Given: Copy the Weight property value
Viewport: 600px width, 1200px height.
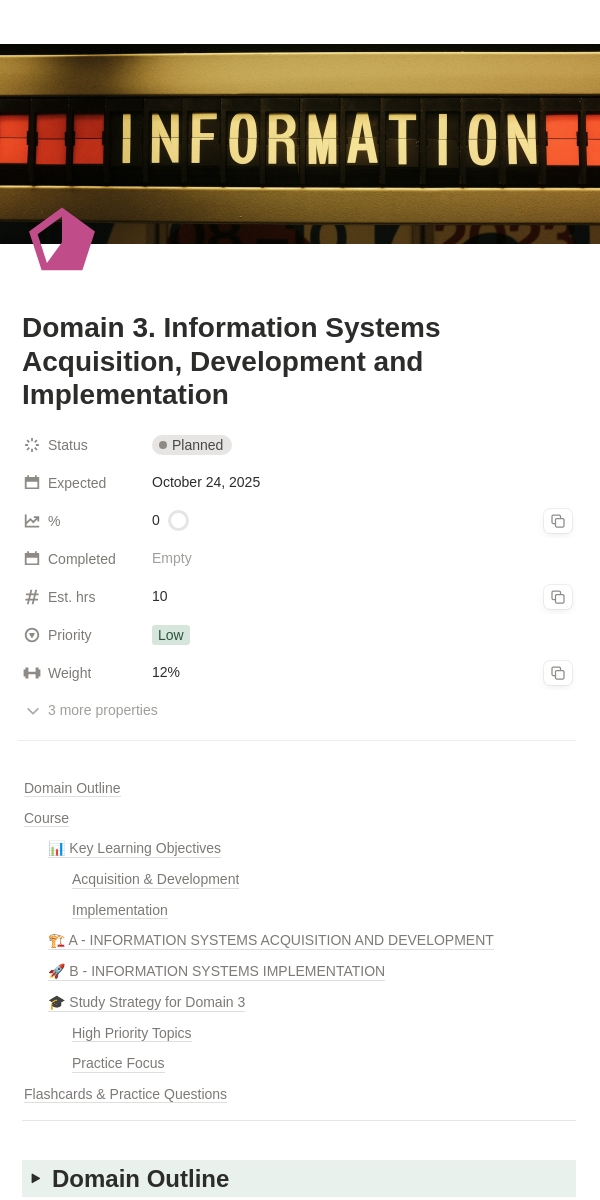Looking at the screenshot, I should 558,673.
